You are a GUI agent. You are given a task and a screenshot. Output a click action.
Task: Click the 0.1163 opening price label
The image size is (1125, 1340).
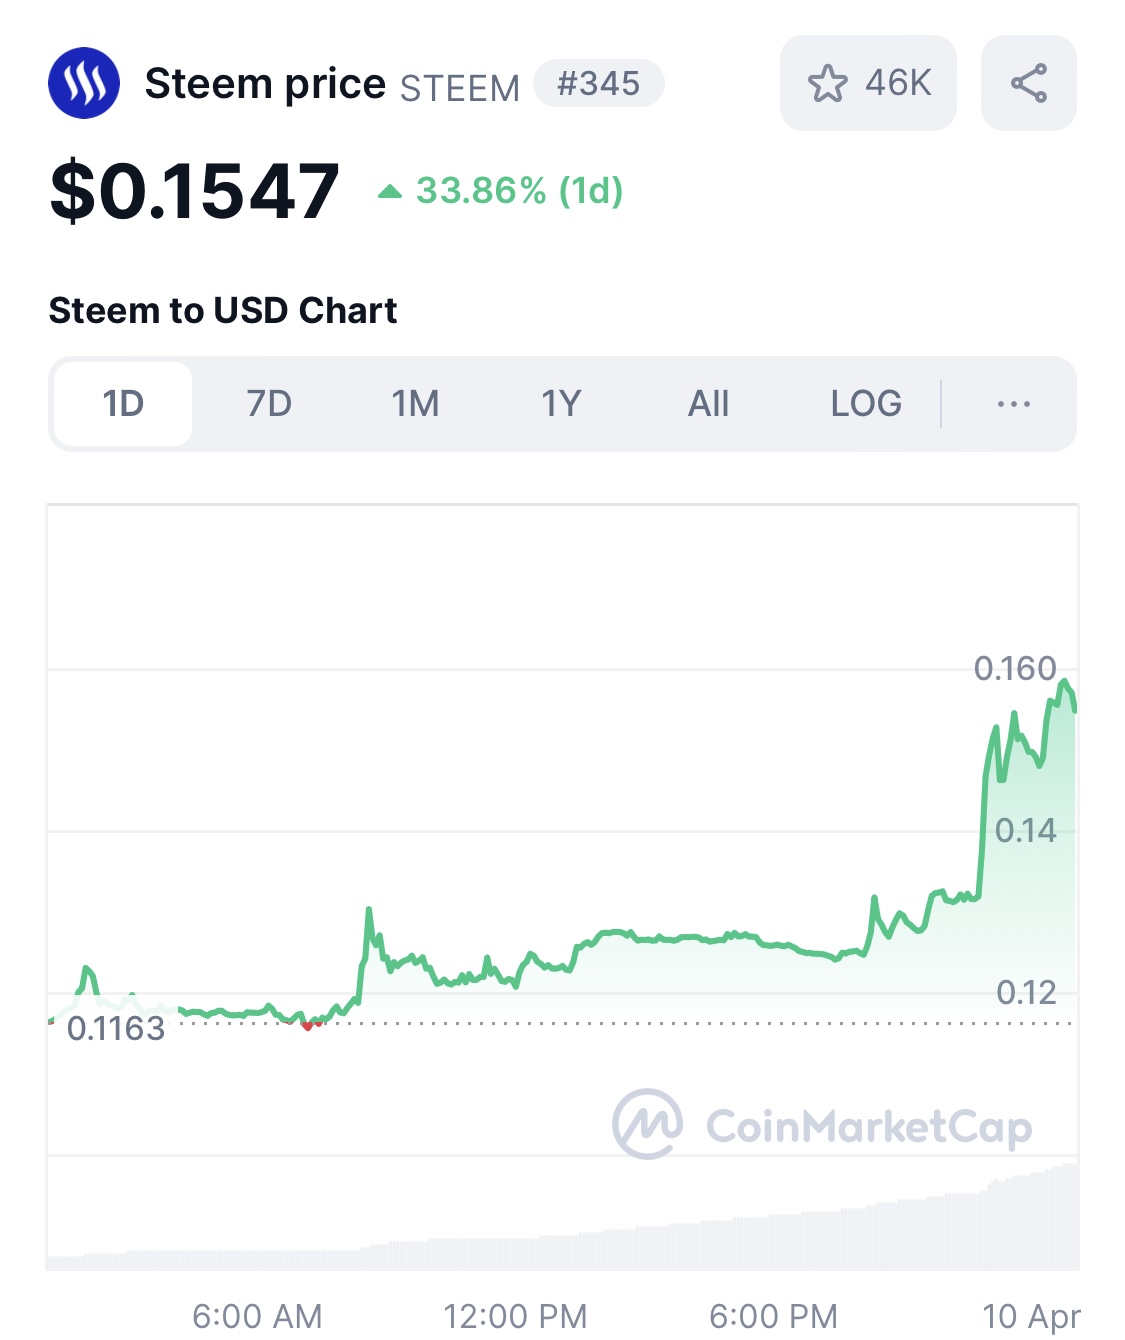tap(116, 1028)
